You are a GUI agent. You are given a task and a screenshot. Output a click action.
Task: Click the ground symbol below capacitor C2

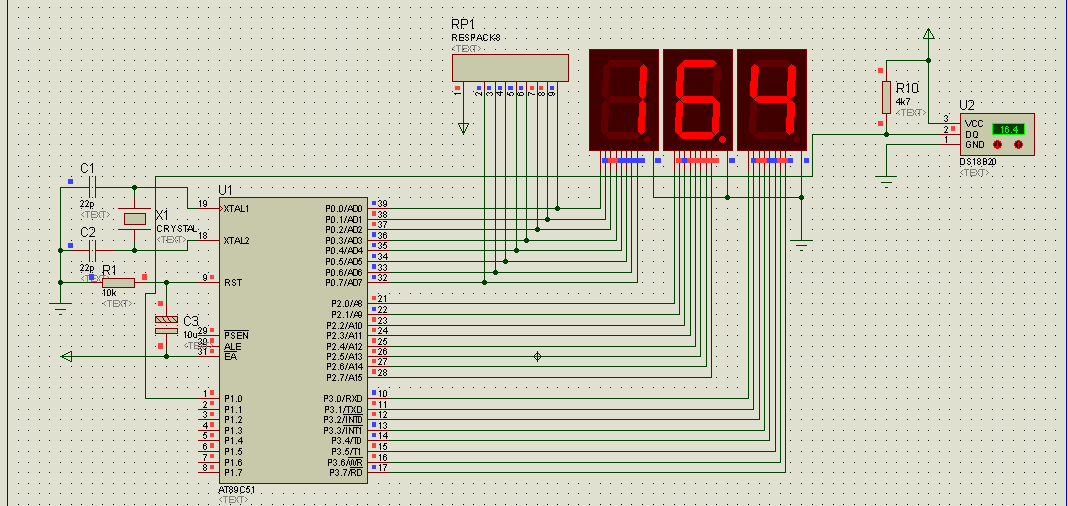coord(60,309)
